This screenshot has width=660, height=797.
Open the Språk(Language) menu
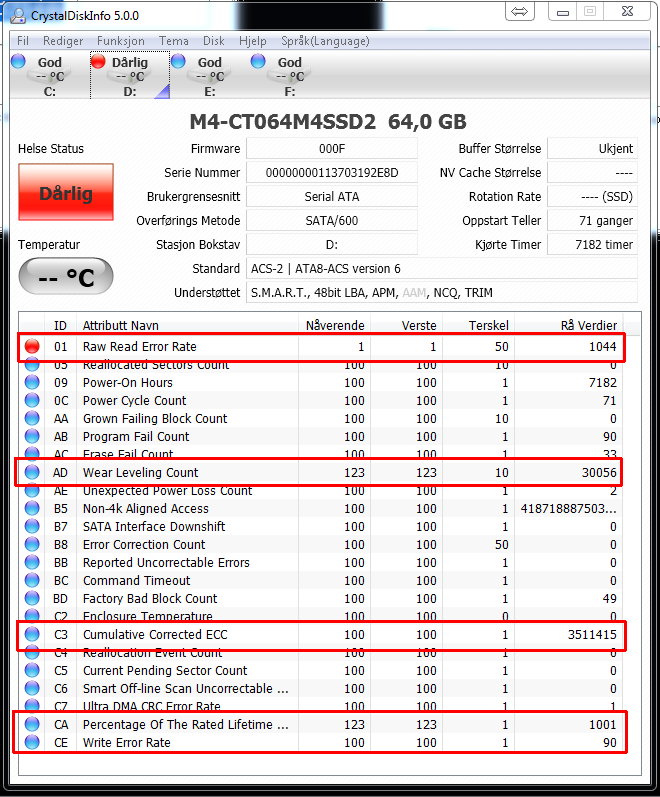(x=325, y=41)
